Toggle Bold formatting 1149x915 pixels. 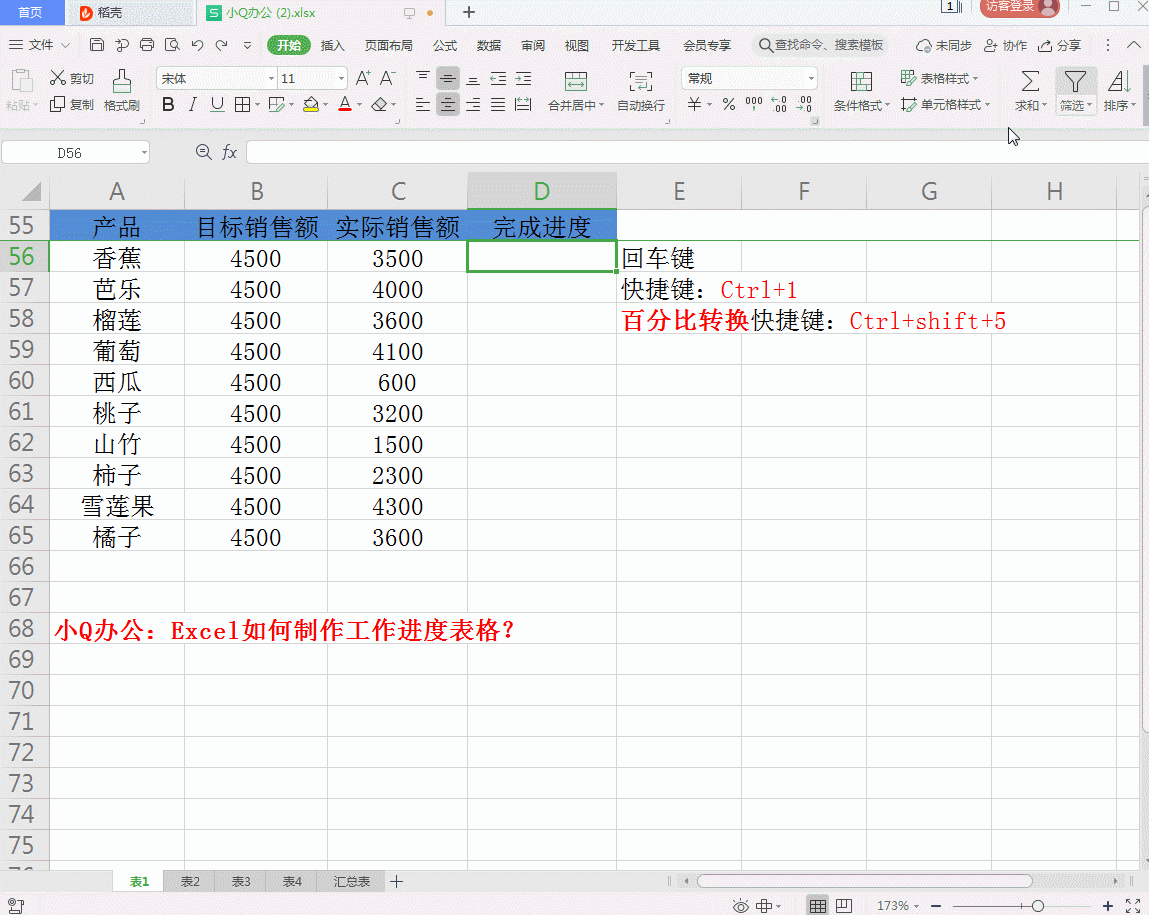[168, 104]
